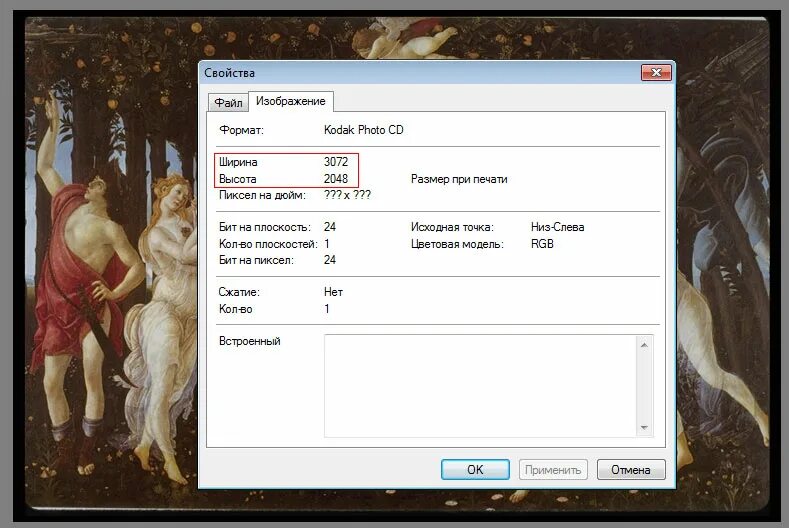
Task: Select the Изображение tab
Action: point(291,101)
